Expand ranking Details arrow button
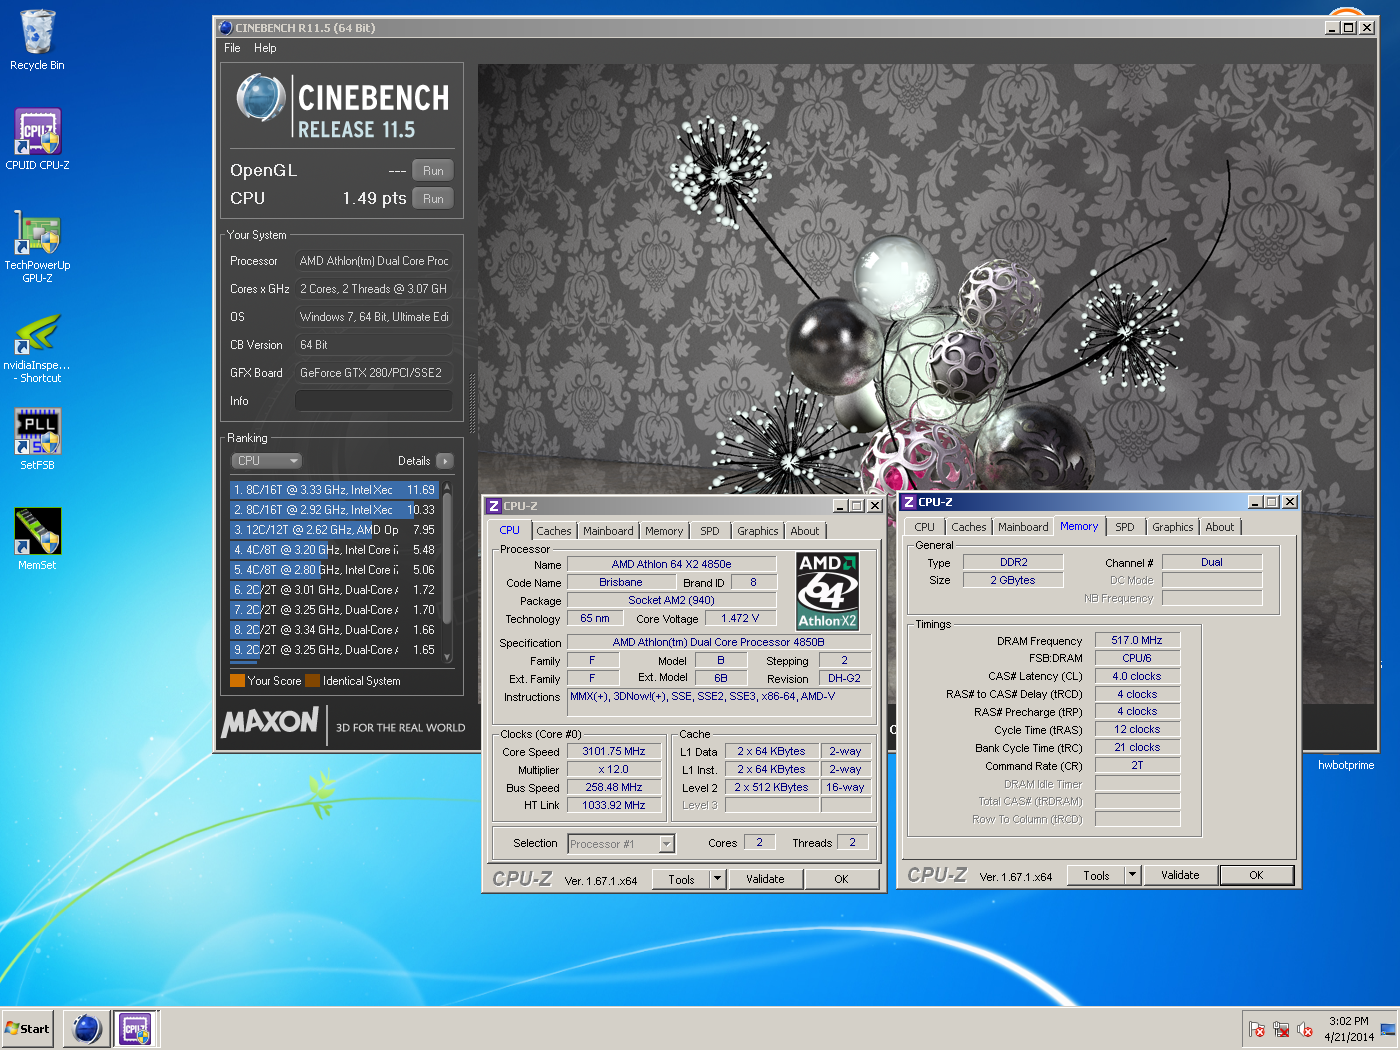The width and height of the screenshot is (1400, 1050). (x=445, y=461)
